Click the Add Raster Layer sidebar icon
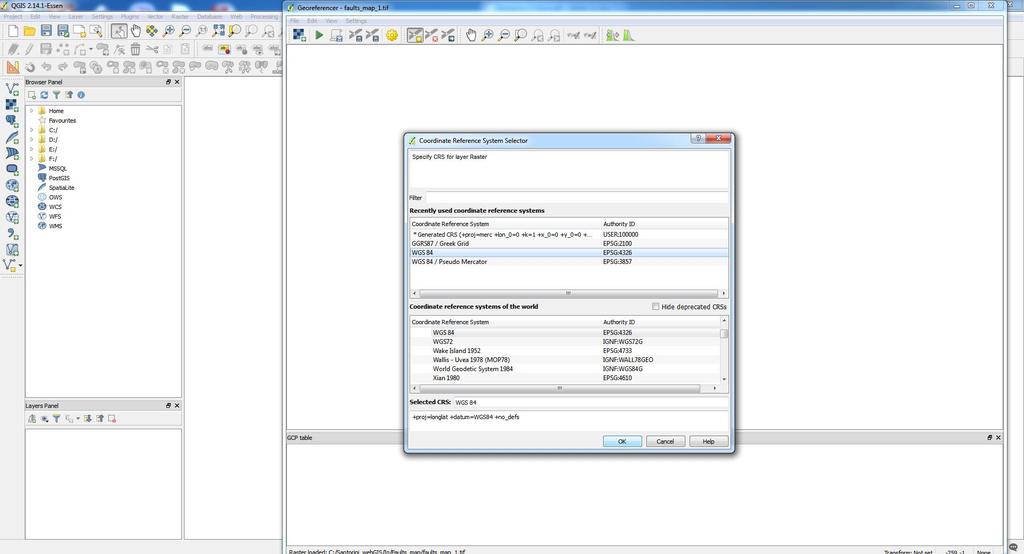Screen dimensions: 1024x554 click(12, 105)
